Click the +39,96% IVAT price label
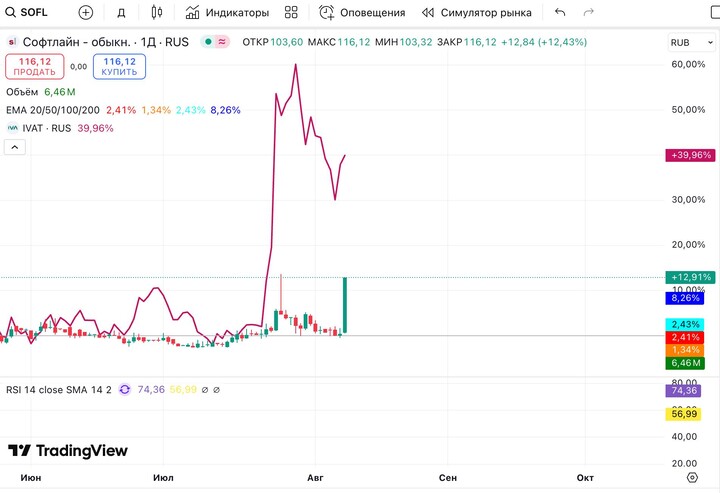 [x=691, y=155]
